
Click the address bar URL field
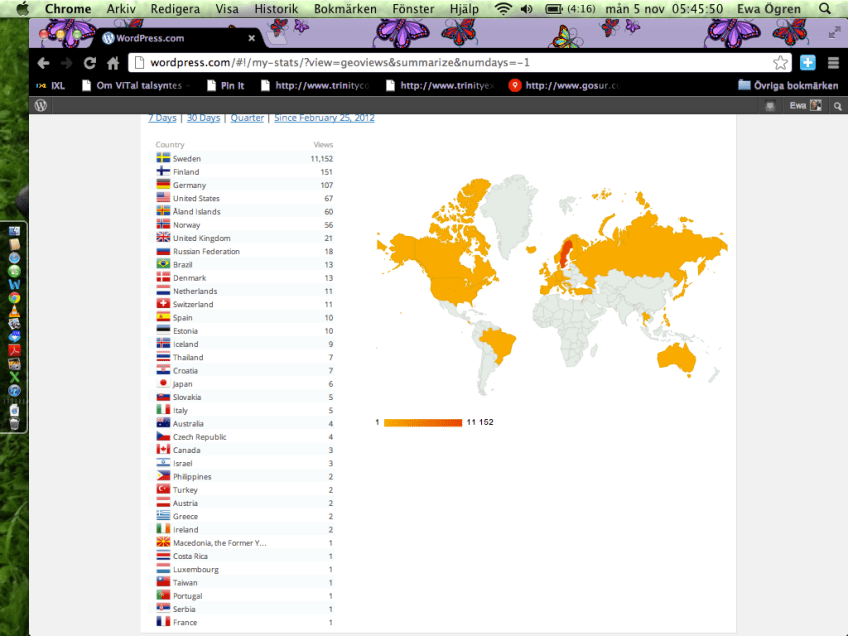(x=450, y=62)
